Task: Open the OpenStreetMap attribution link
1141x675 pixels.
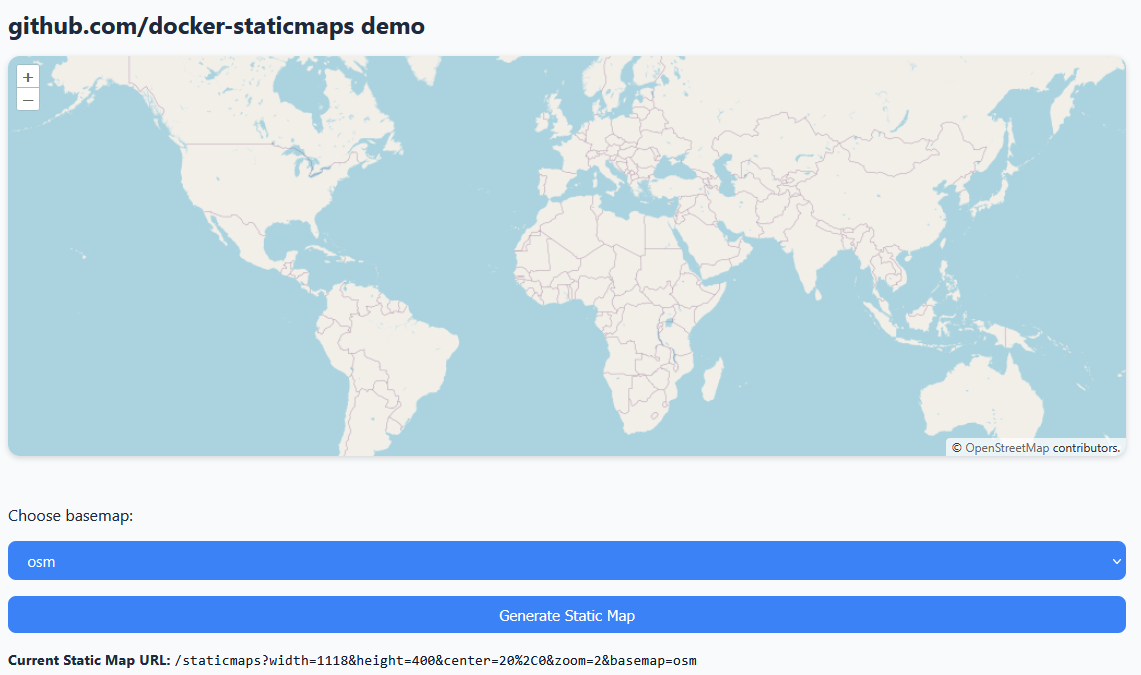Action: tap(1006, 448)
